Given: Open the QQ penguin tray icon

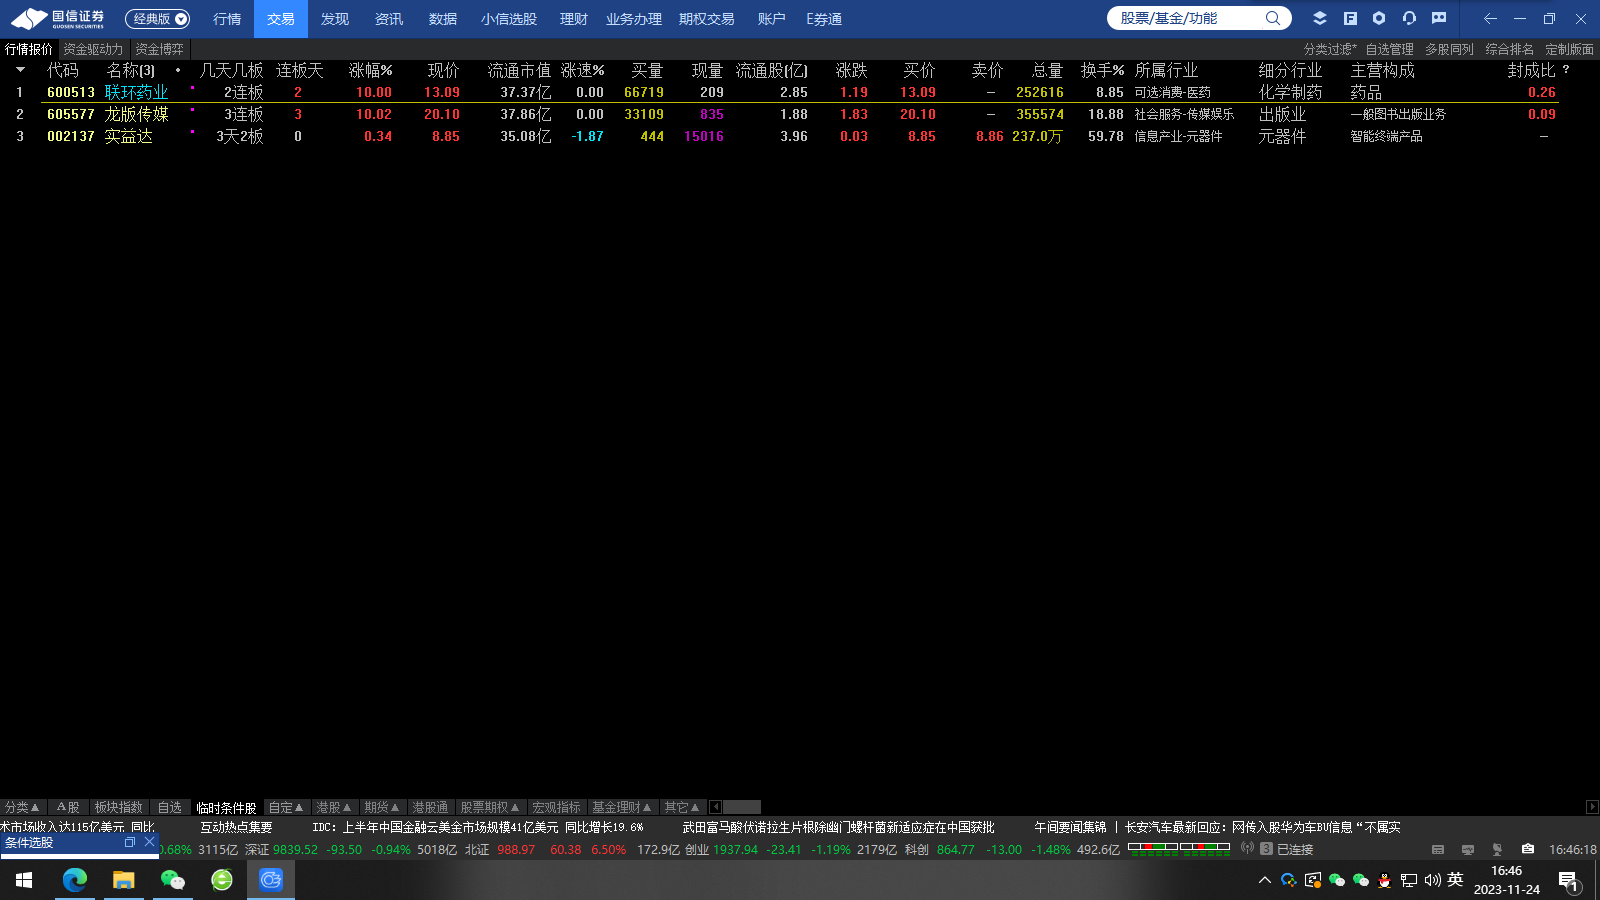Looking at the screenshot, I should (x=1385, y=880).
